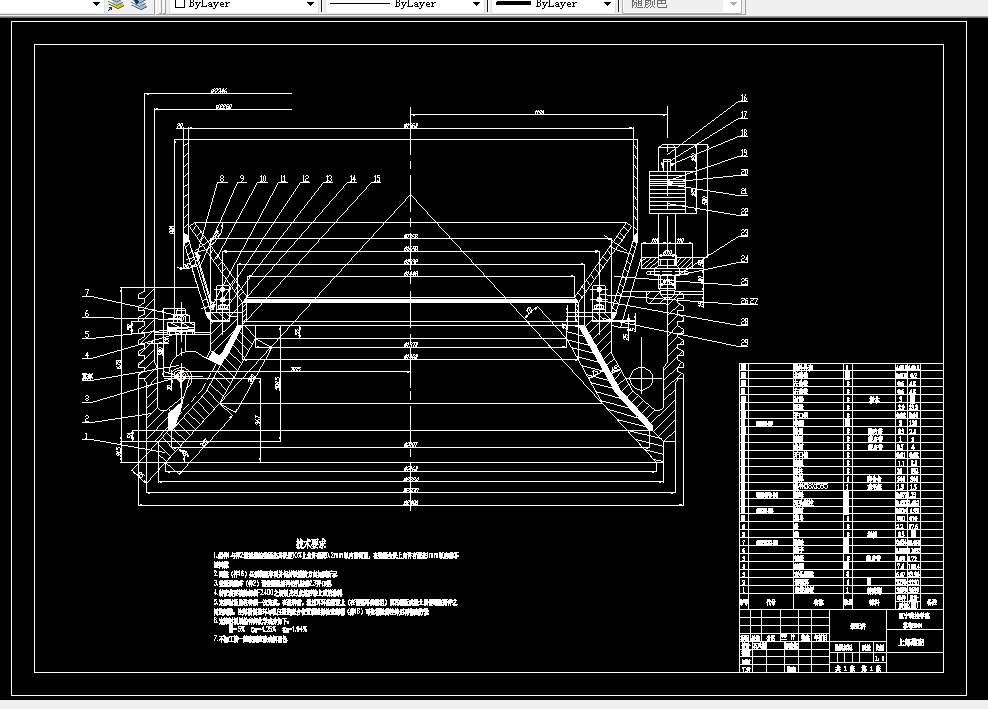The width and height of the screenshot is (988, 709).
Task: Select the balloon label "8"
Action: pos(222,179)
